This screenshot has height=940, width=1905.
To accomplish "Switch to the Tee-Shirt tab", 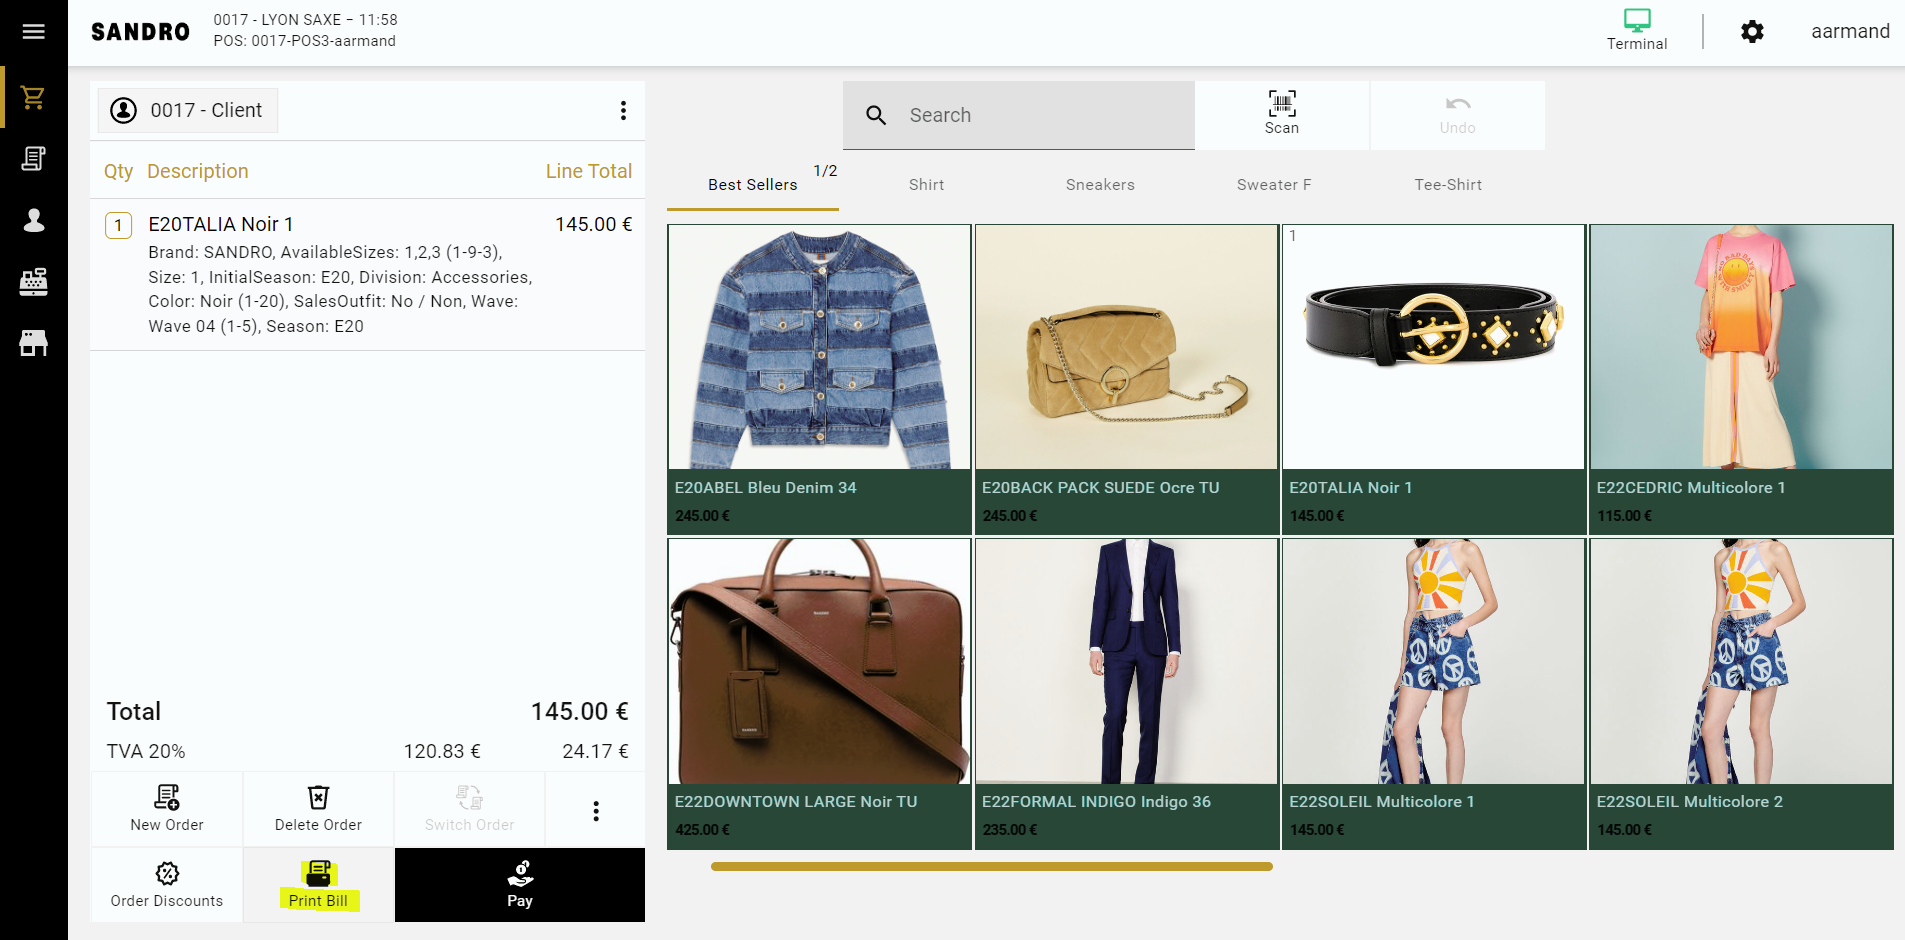I will [1448, 185].
